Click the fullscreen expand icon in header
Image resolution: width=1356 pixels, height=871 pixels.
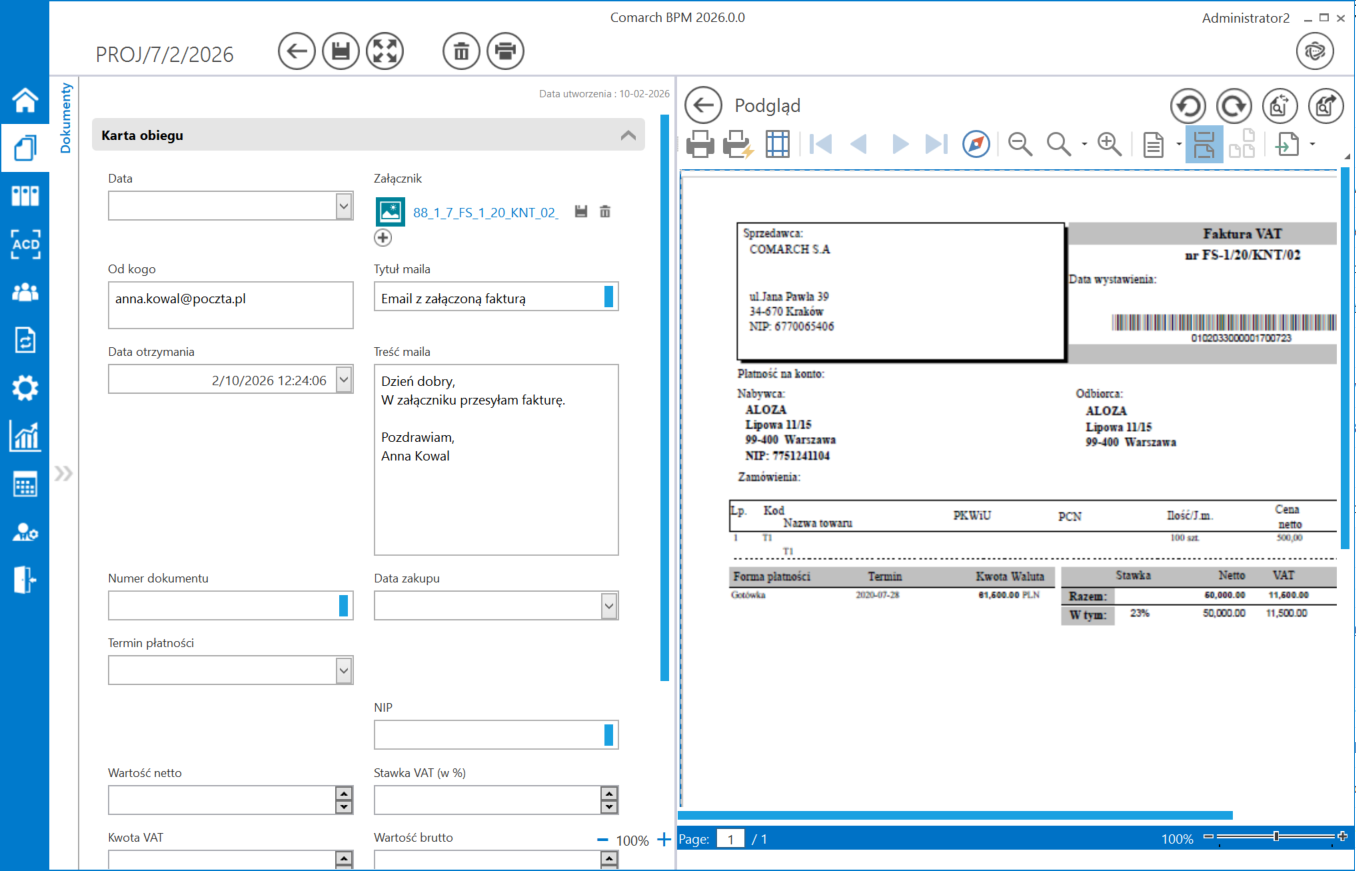pos(385,51)
